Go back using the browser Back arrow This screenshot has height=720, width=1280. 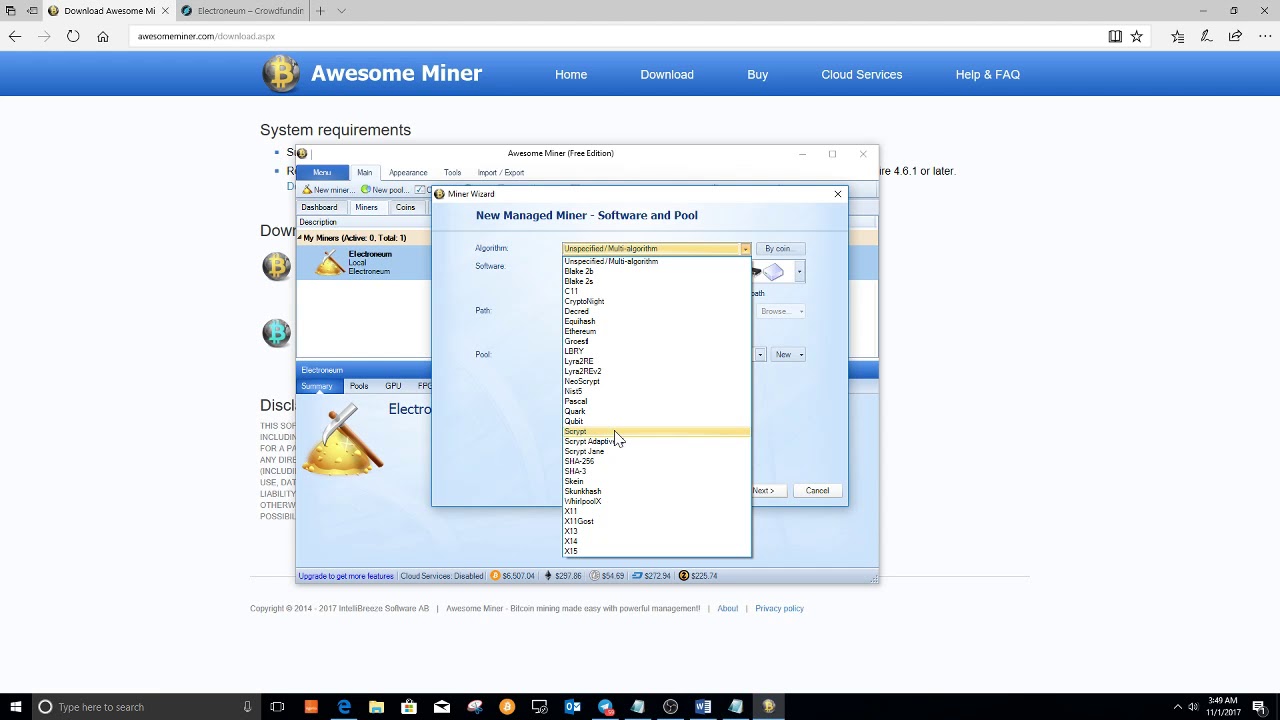coord(15,36)
